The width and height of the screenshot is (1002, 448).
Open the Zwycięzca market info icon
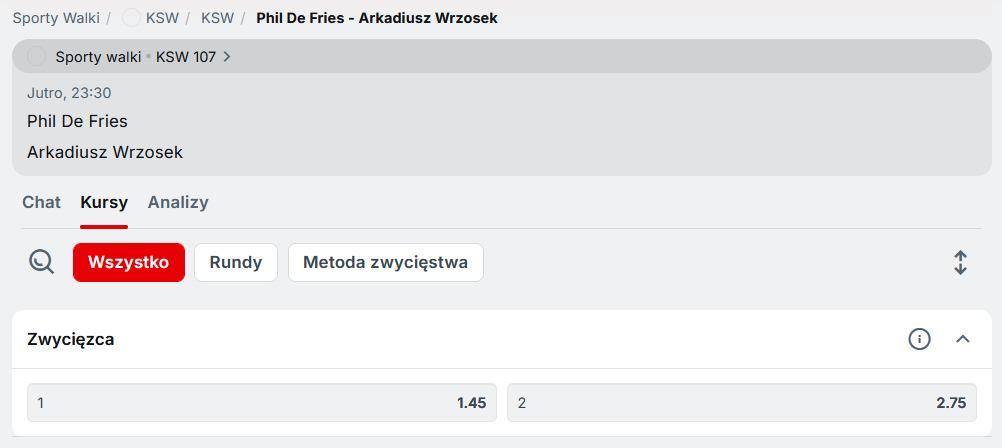point(919,339)
